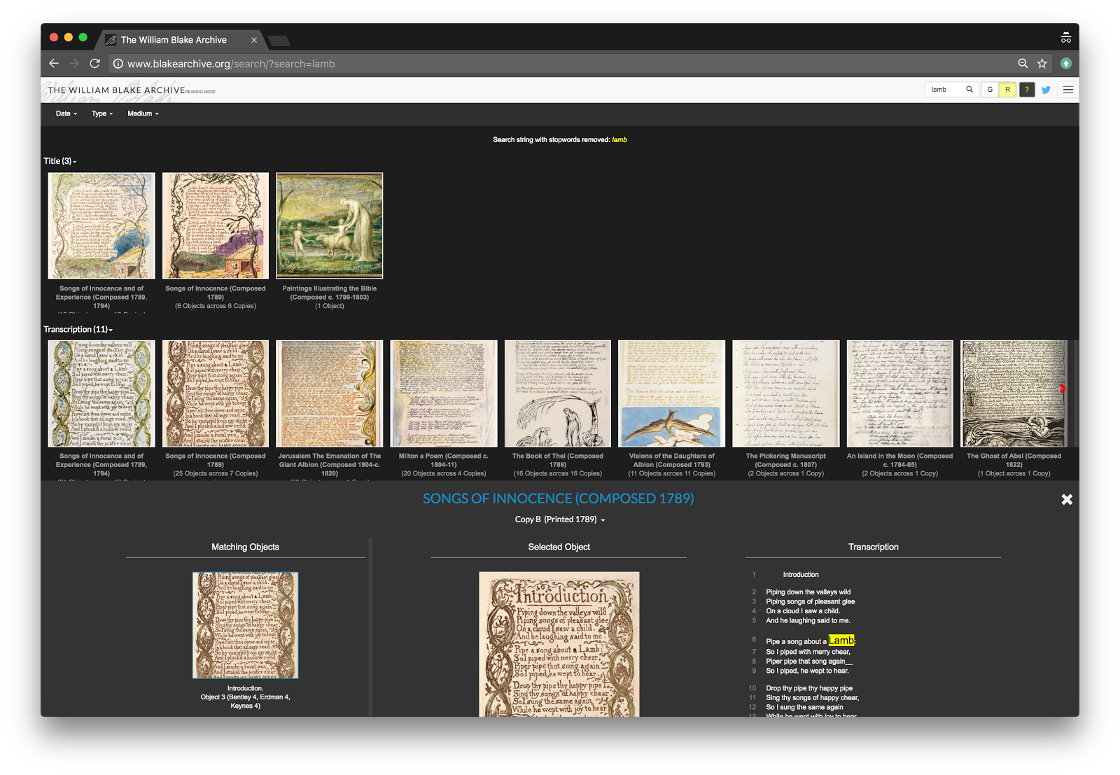Open The Pickering Manuscript thumbnail

pyautogui.click(x=786, y=394)
